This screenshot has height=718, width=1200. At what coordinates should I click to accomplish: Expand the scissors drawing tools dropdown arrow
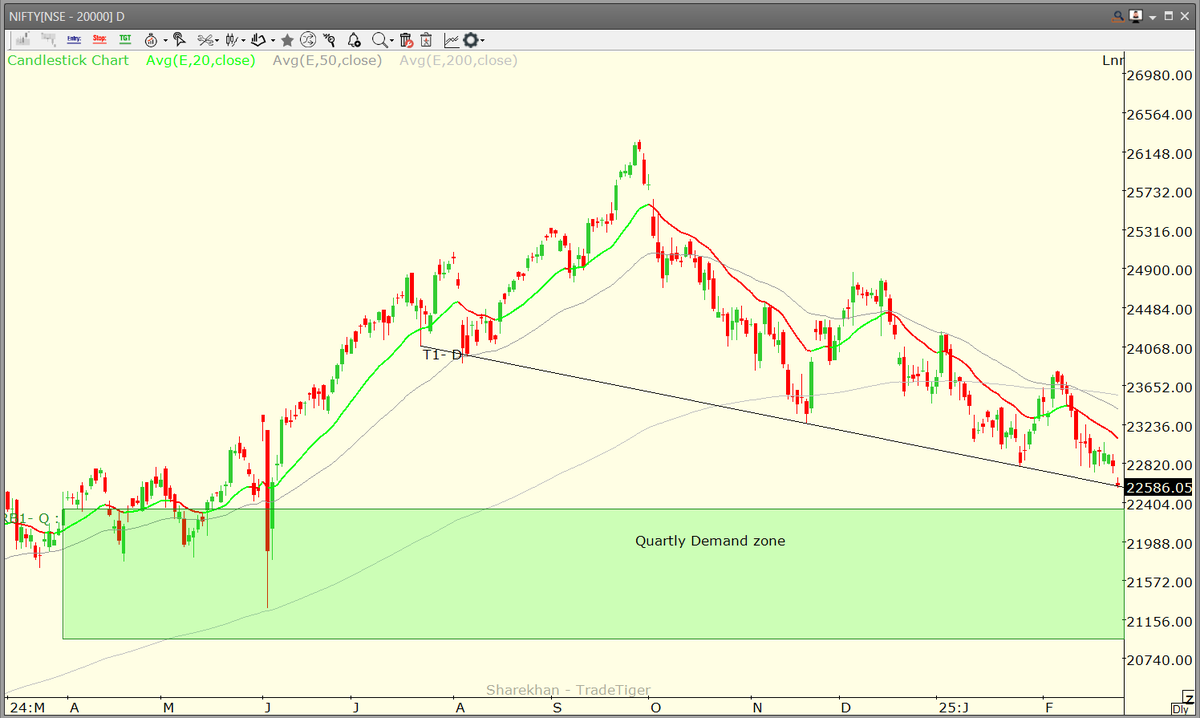218,41
